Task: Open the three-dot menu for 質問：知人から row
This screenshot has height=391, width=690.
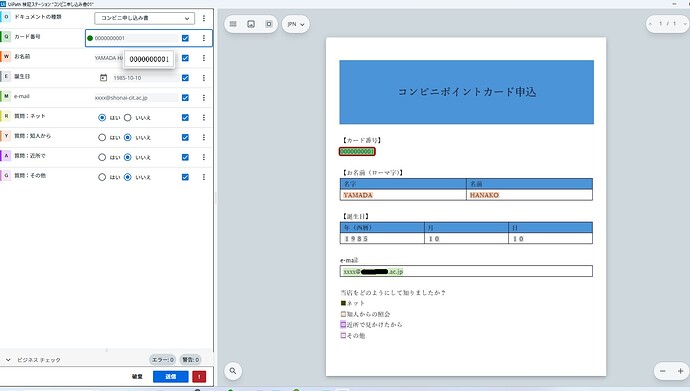Action: pos(204,137)
